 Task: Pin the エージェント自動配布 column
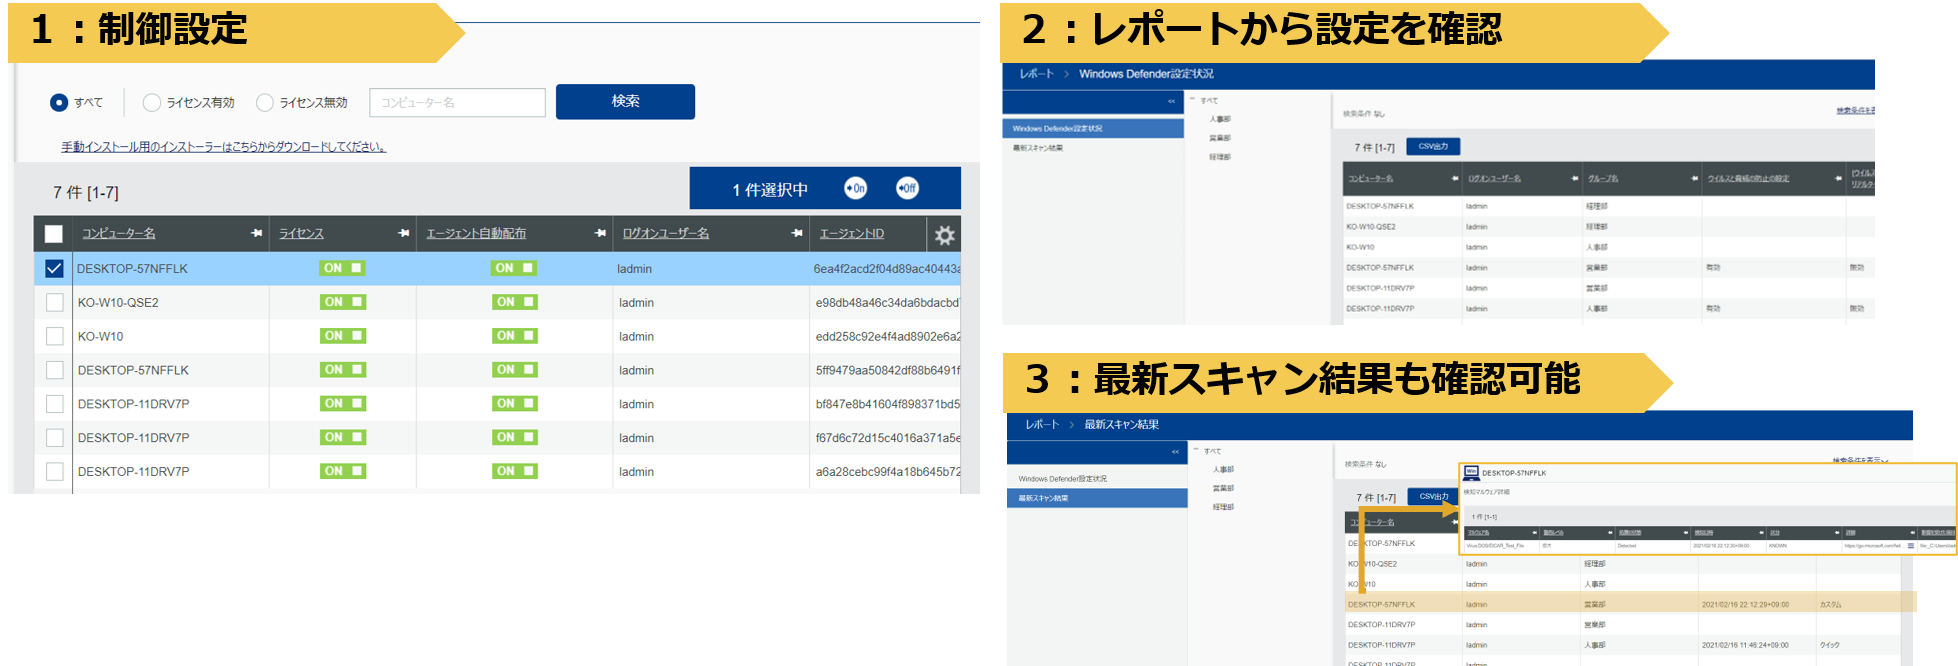tap(601, 233)
